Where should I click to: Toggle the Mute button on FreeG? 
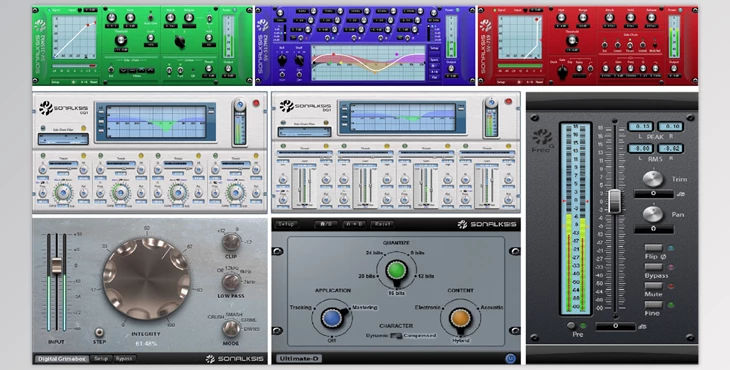653,286
